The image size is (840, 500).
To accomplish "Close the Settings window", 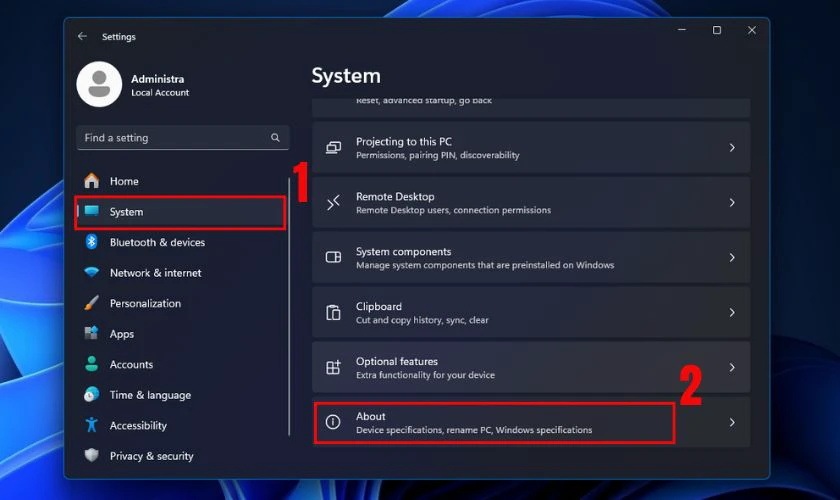I will 752,30.
